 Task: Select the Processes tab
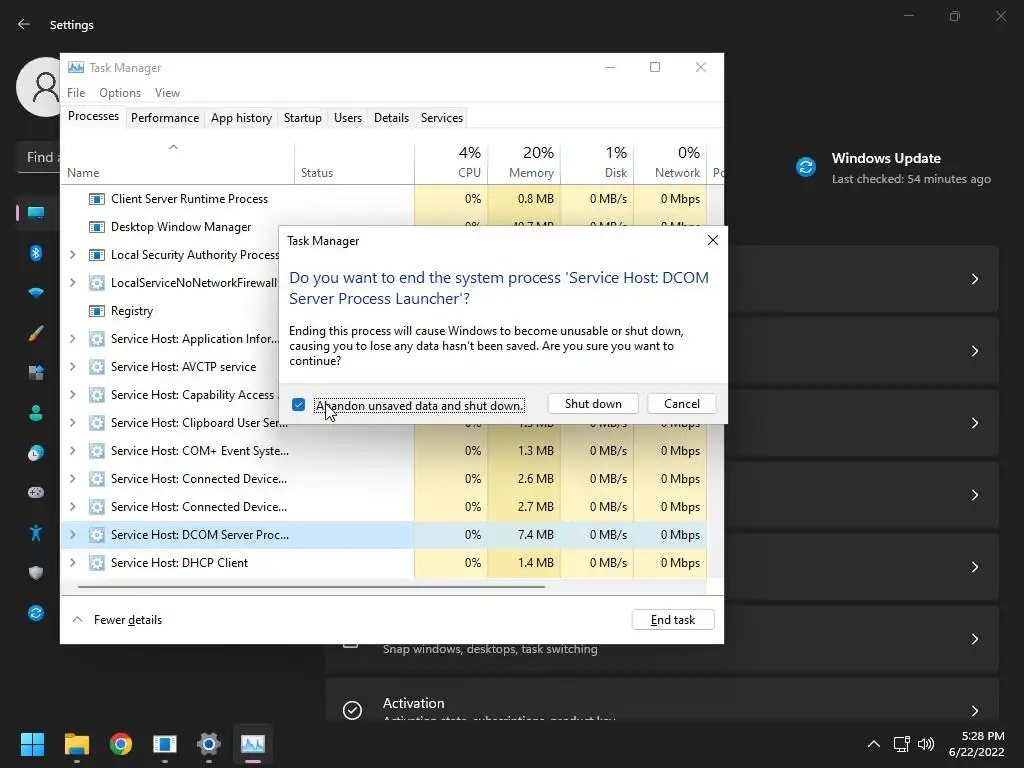(x=93, y=116)
